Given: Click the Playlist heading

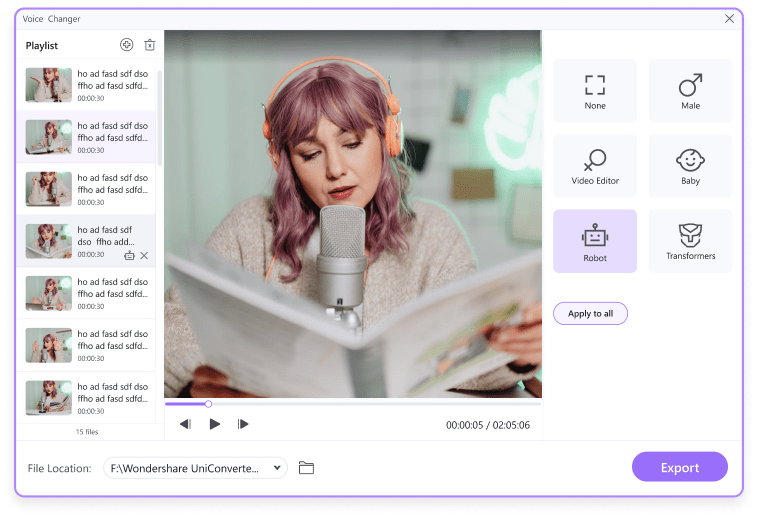Looking at the screenshot, I should [x=42, y=45].
